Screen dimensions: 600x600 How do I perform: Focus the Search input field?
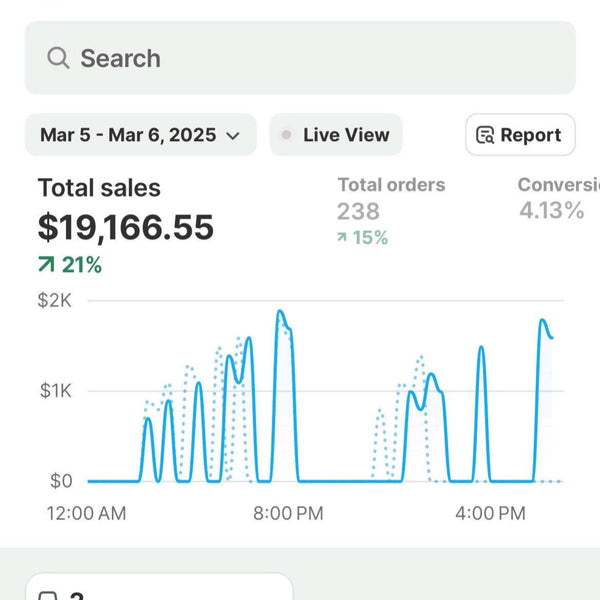pyautogui.click(x=300, y=58)
